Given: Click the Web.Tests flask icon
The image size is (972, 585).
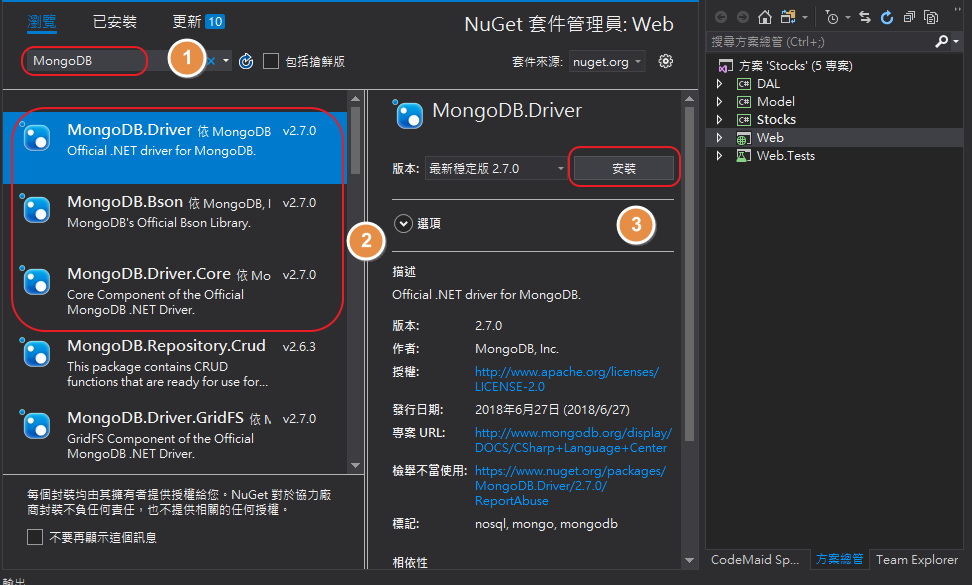Looking at the screenshot, I should pyautogui.click(x=743, y=156).
